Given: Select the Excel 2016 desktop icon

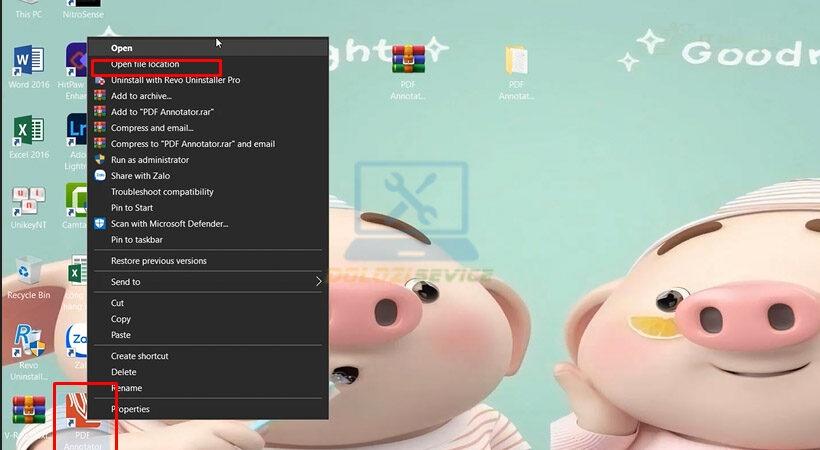Looking at the screenshot, I should coord(28,132).
